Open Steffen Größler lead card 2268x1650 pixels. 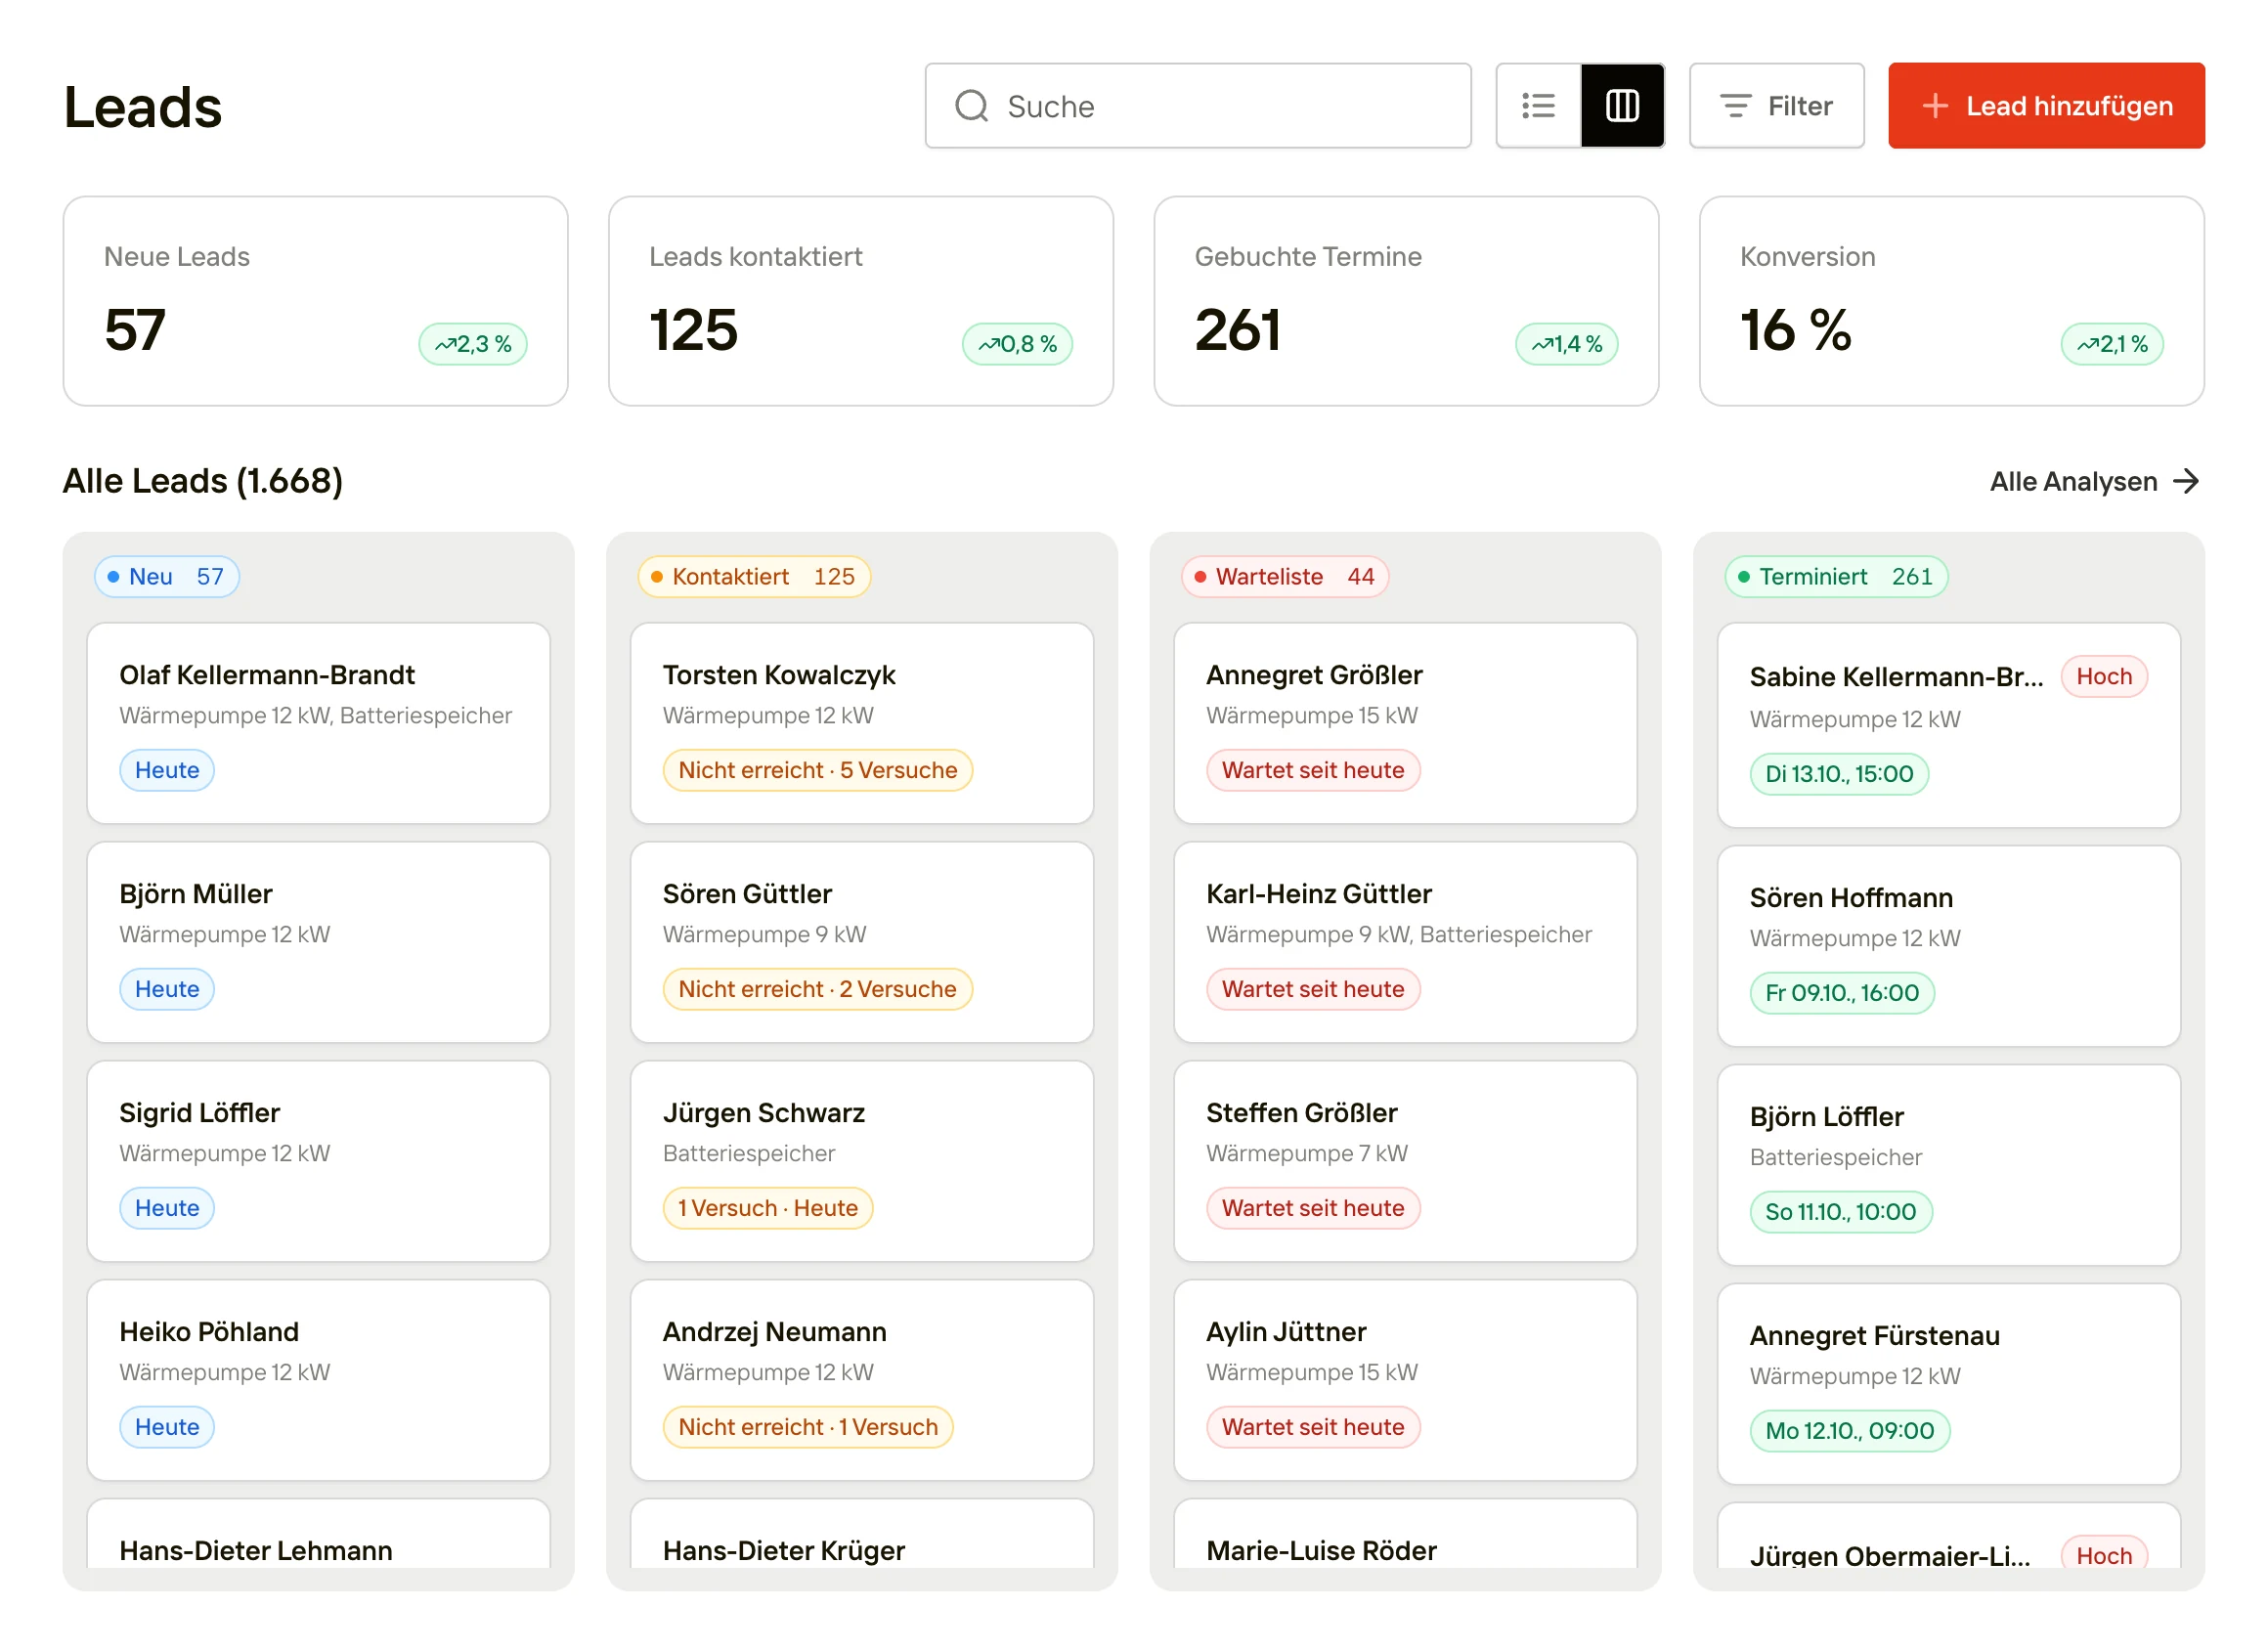point(1405,1162)
